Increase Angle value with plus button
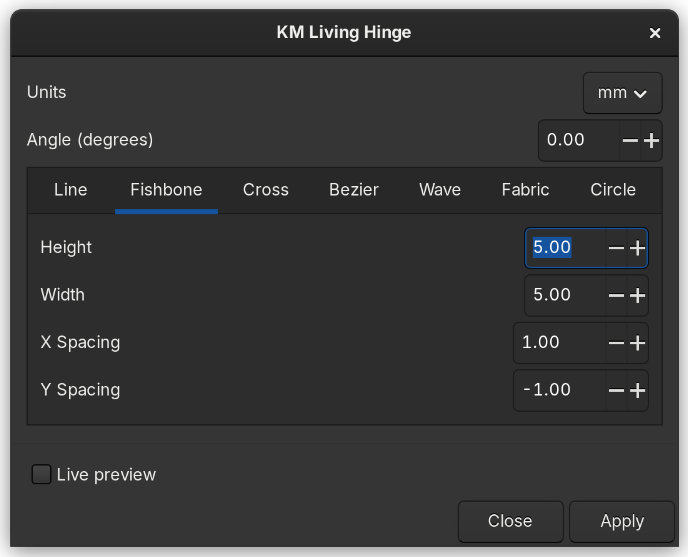The height and width of the screenshot is (557, 688). click(x=651, y=141)
